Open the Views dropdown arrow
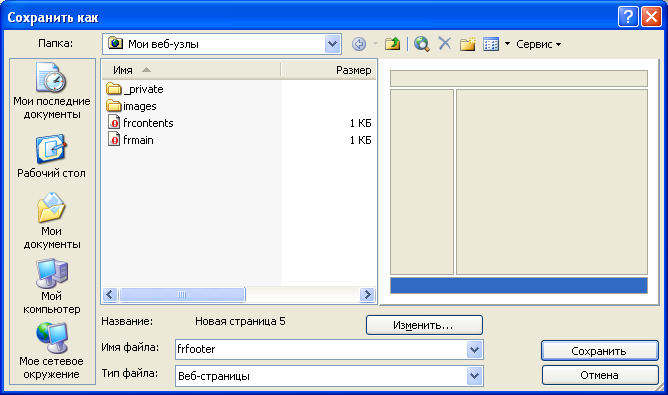668x395 pixels. (x=507, y=43)
